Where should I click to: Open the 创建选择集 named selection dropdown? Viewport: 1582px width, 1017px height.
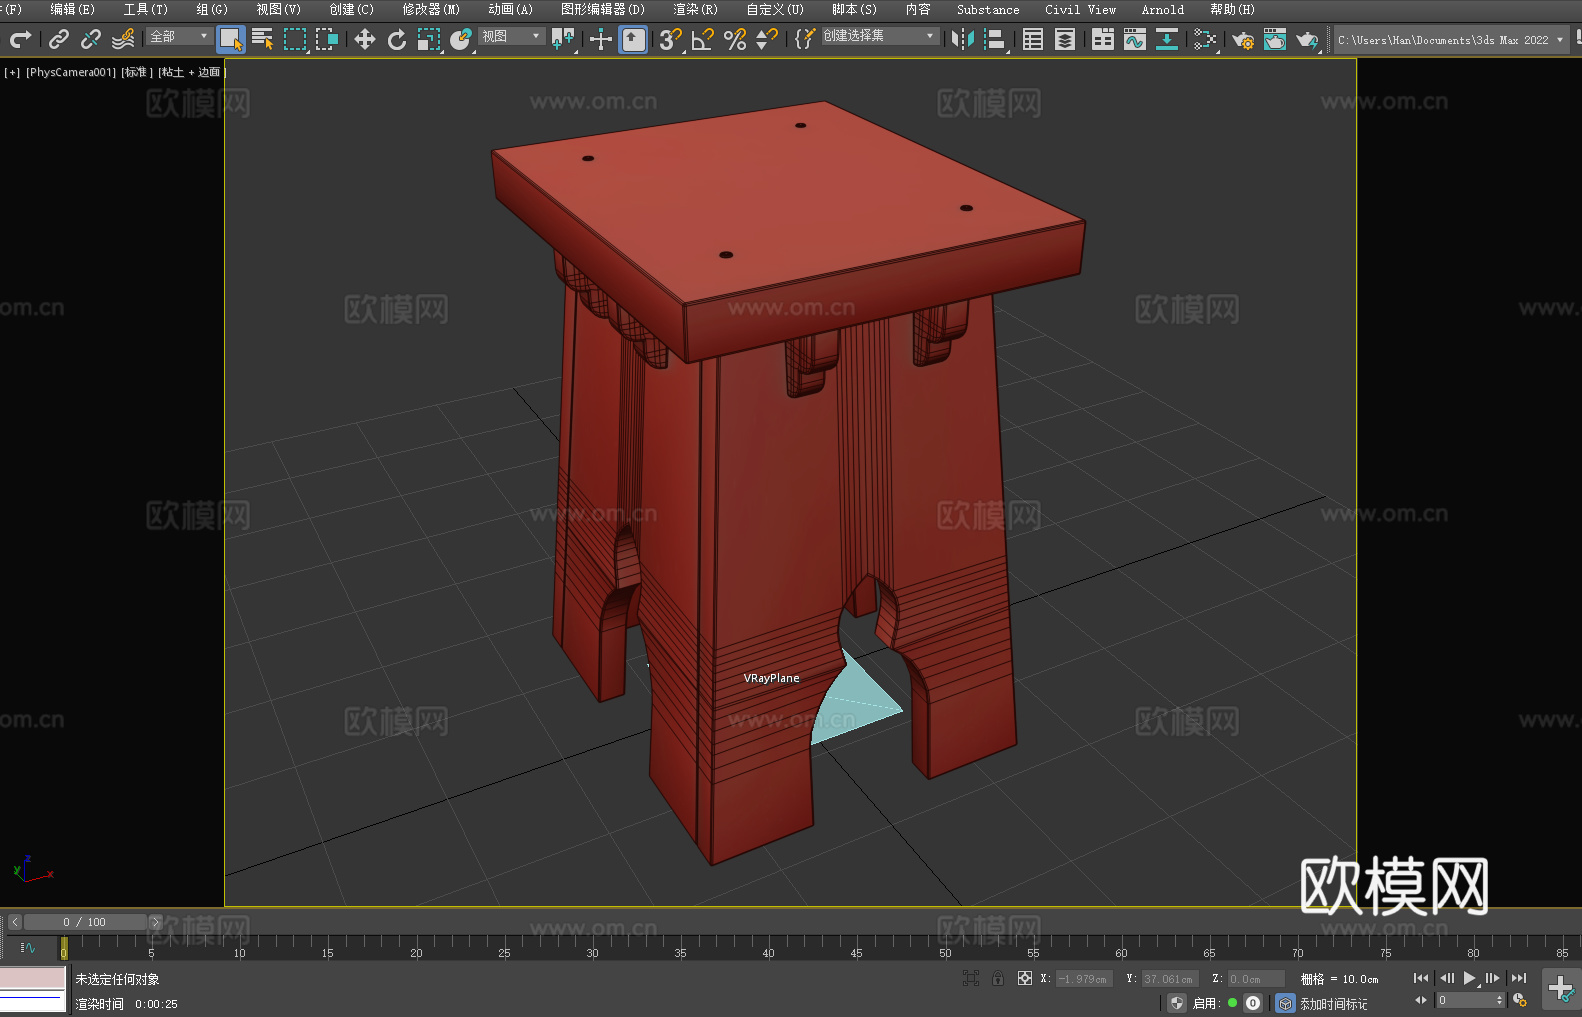click(880, 36)
